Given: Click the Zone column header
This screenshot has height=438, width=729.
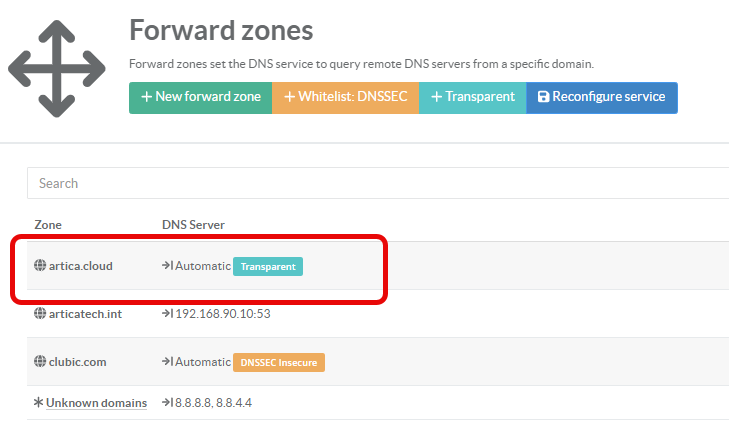Looking at the screenshot, I should click(48, 225).
